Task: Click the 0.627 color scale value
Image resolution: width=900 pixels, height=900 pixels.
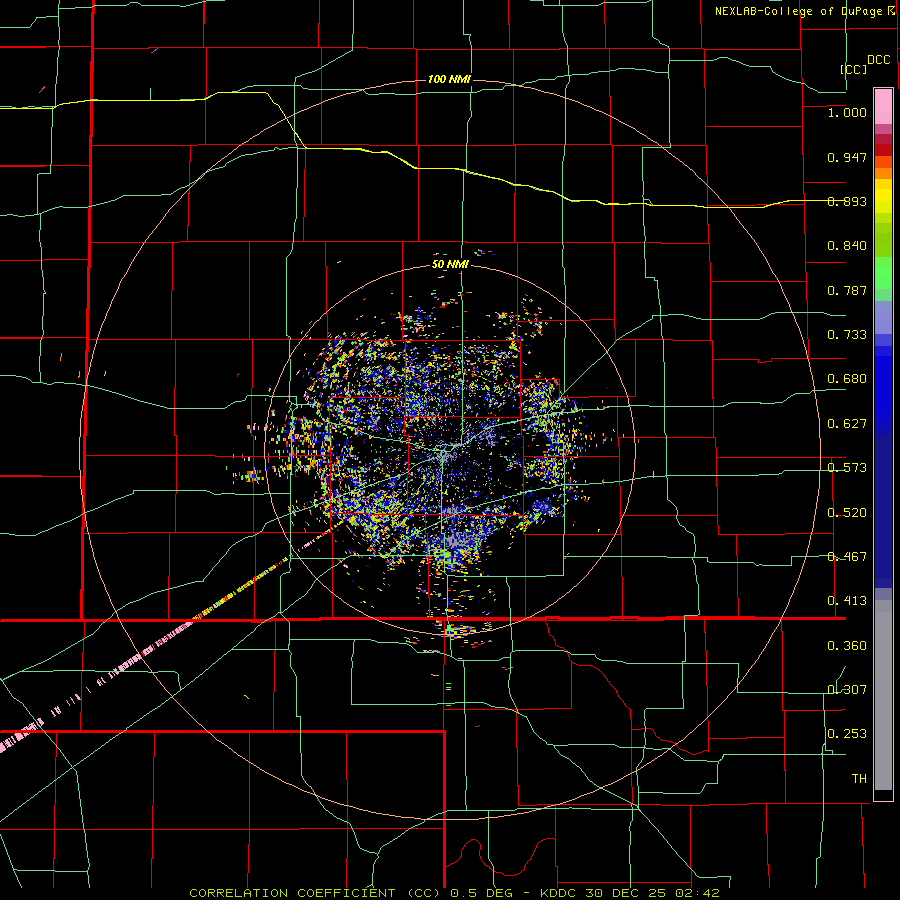Action: pos(847,424)
